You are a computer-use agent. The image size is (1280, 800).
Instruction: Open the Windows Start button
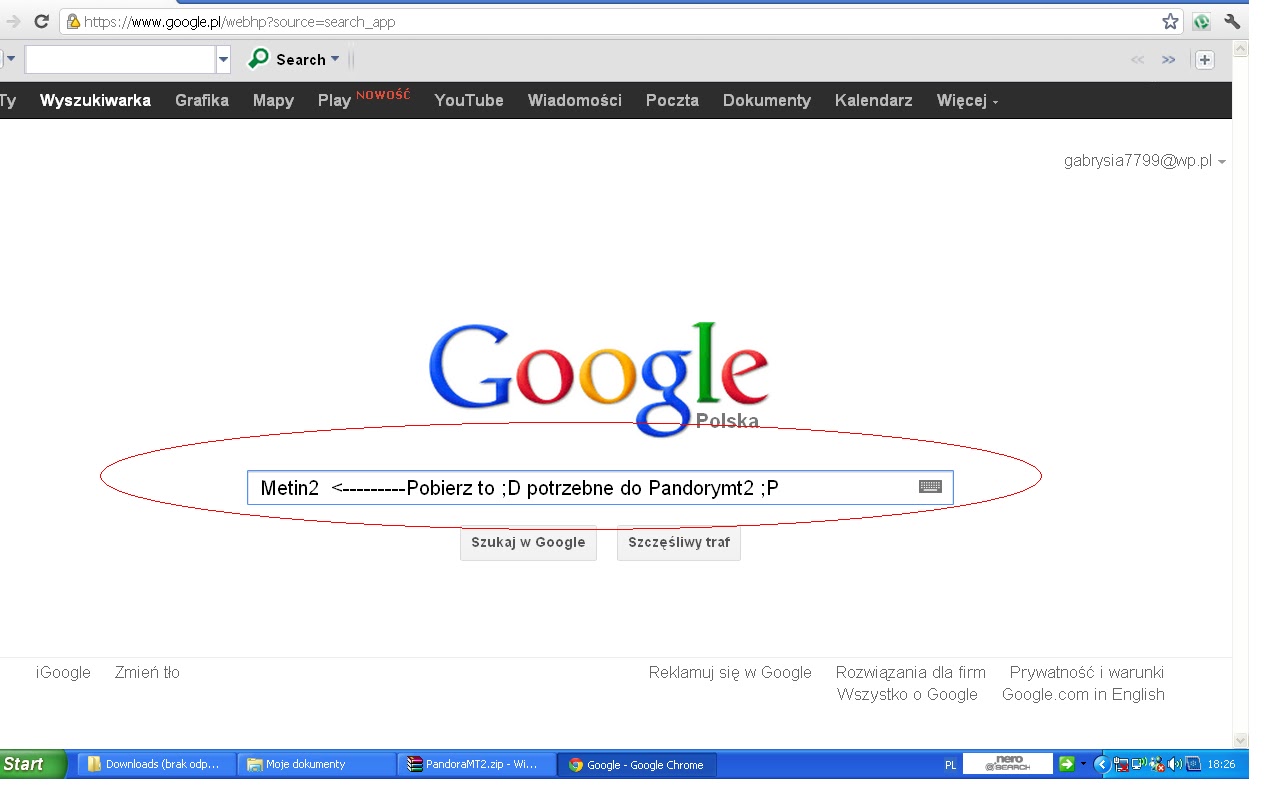[32, 764]
